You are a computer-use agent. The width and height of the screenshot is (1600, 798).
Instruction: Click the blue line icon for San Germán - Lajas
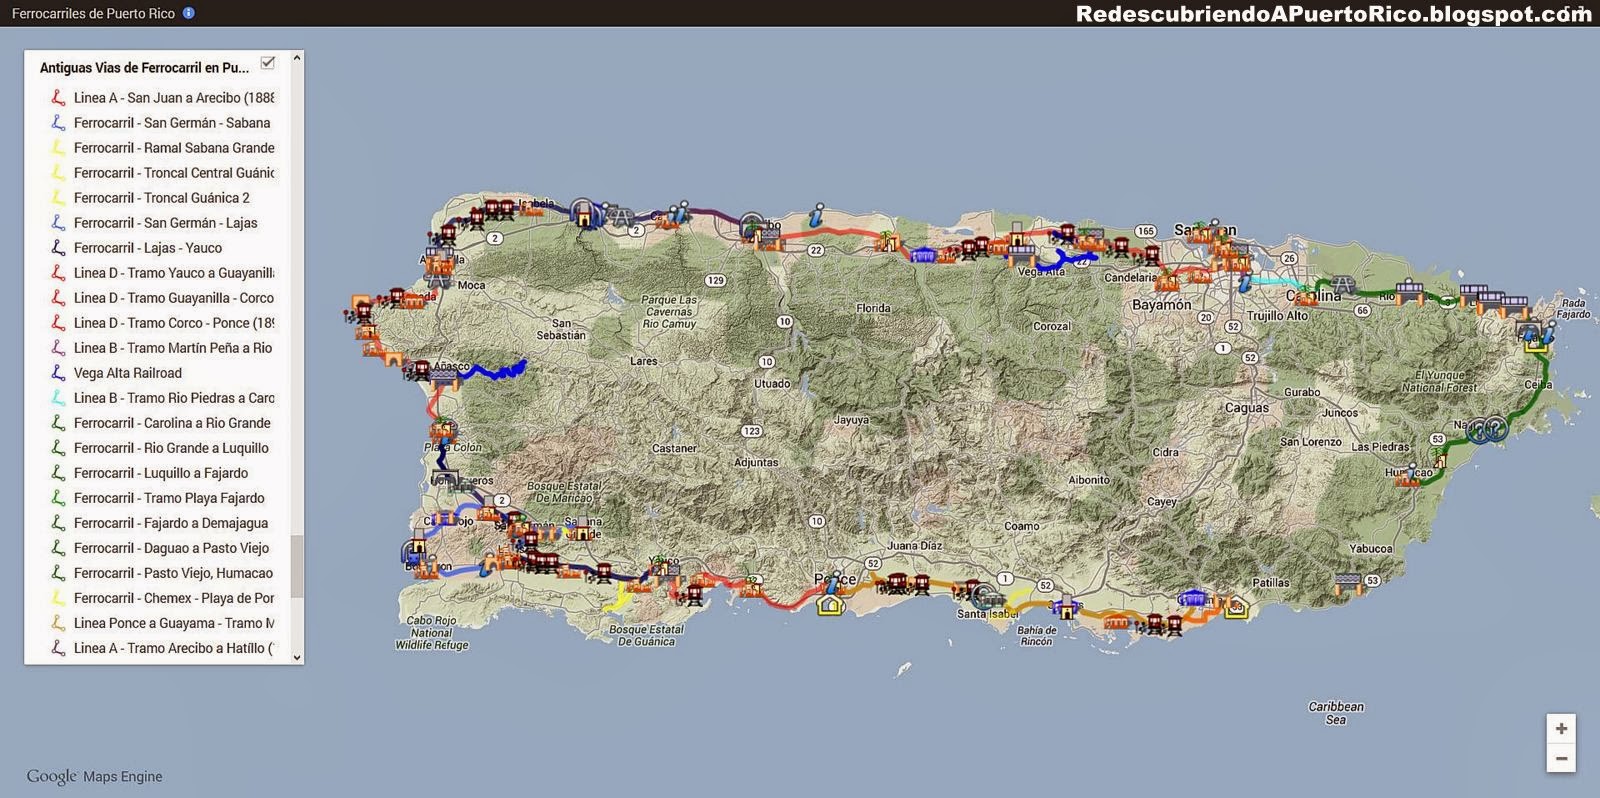(x=58, y=223)
